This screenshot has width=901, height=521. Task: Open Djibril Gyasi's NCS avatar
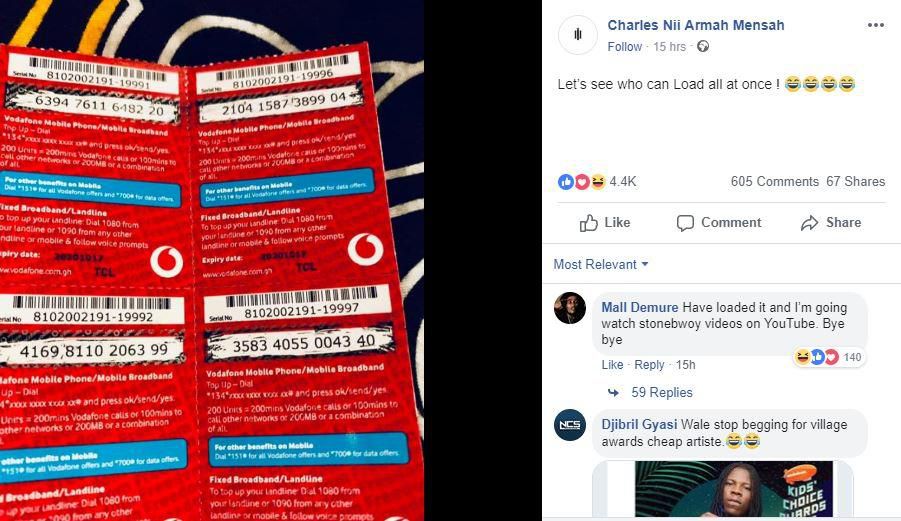pos(570,425)
